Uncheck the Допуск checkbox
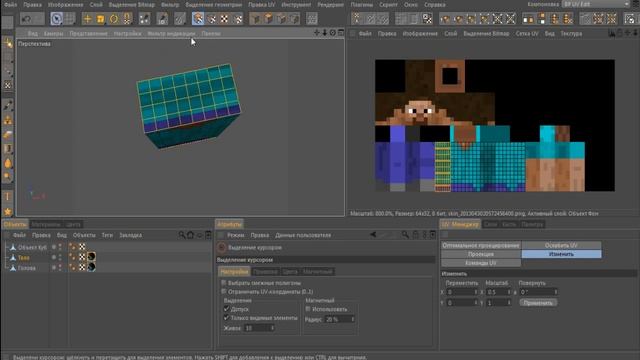This screenshot has width=640, height=360. point(226,309)
